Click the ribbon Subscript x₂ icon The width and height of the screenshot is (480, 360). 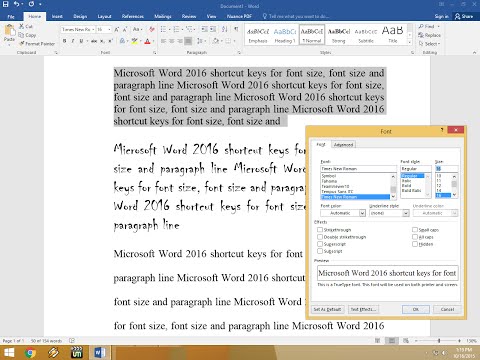pyautogui.click(x=102, y=41)
